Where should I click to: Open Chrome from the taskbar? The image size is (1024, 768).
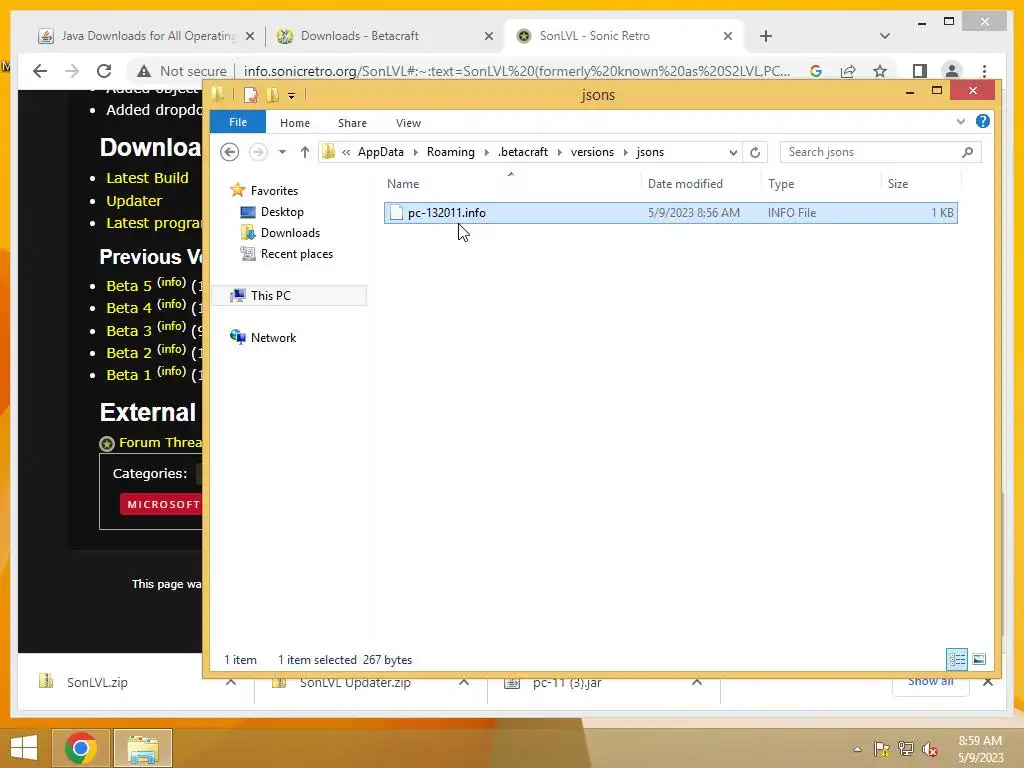[81, 748]
